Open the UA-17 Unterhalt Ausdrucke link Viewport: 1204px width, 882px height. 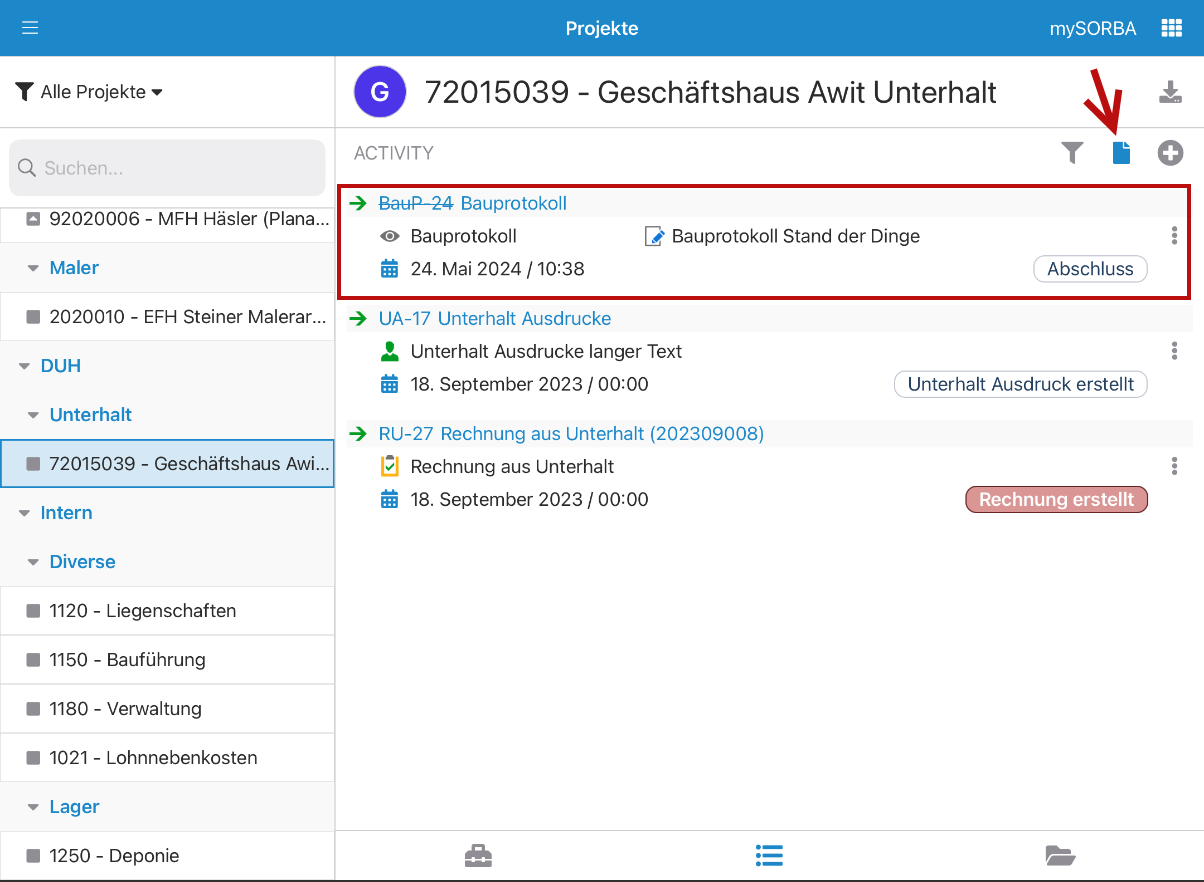coord(494,319)
